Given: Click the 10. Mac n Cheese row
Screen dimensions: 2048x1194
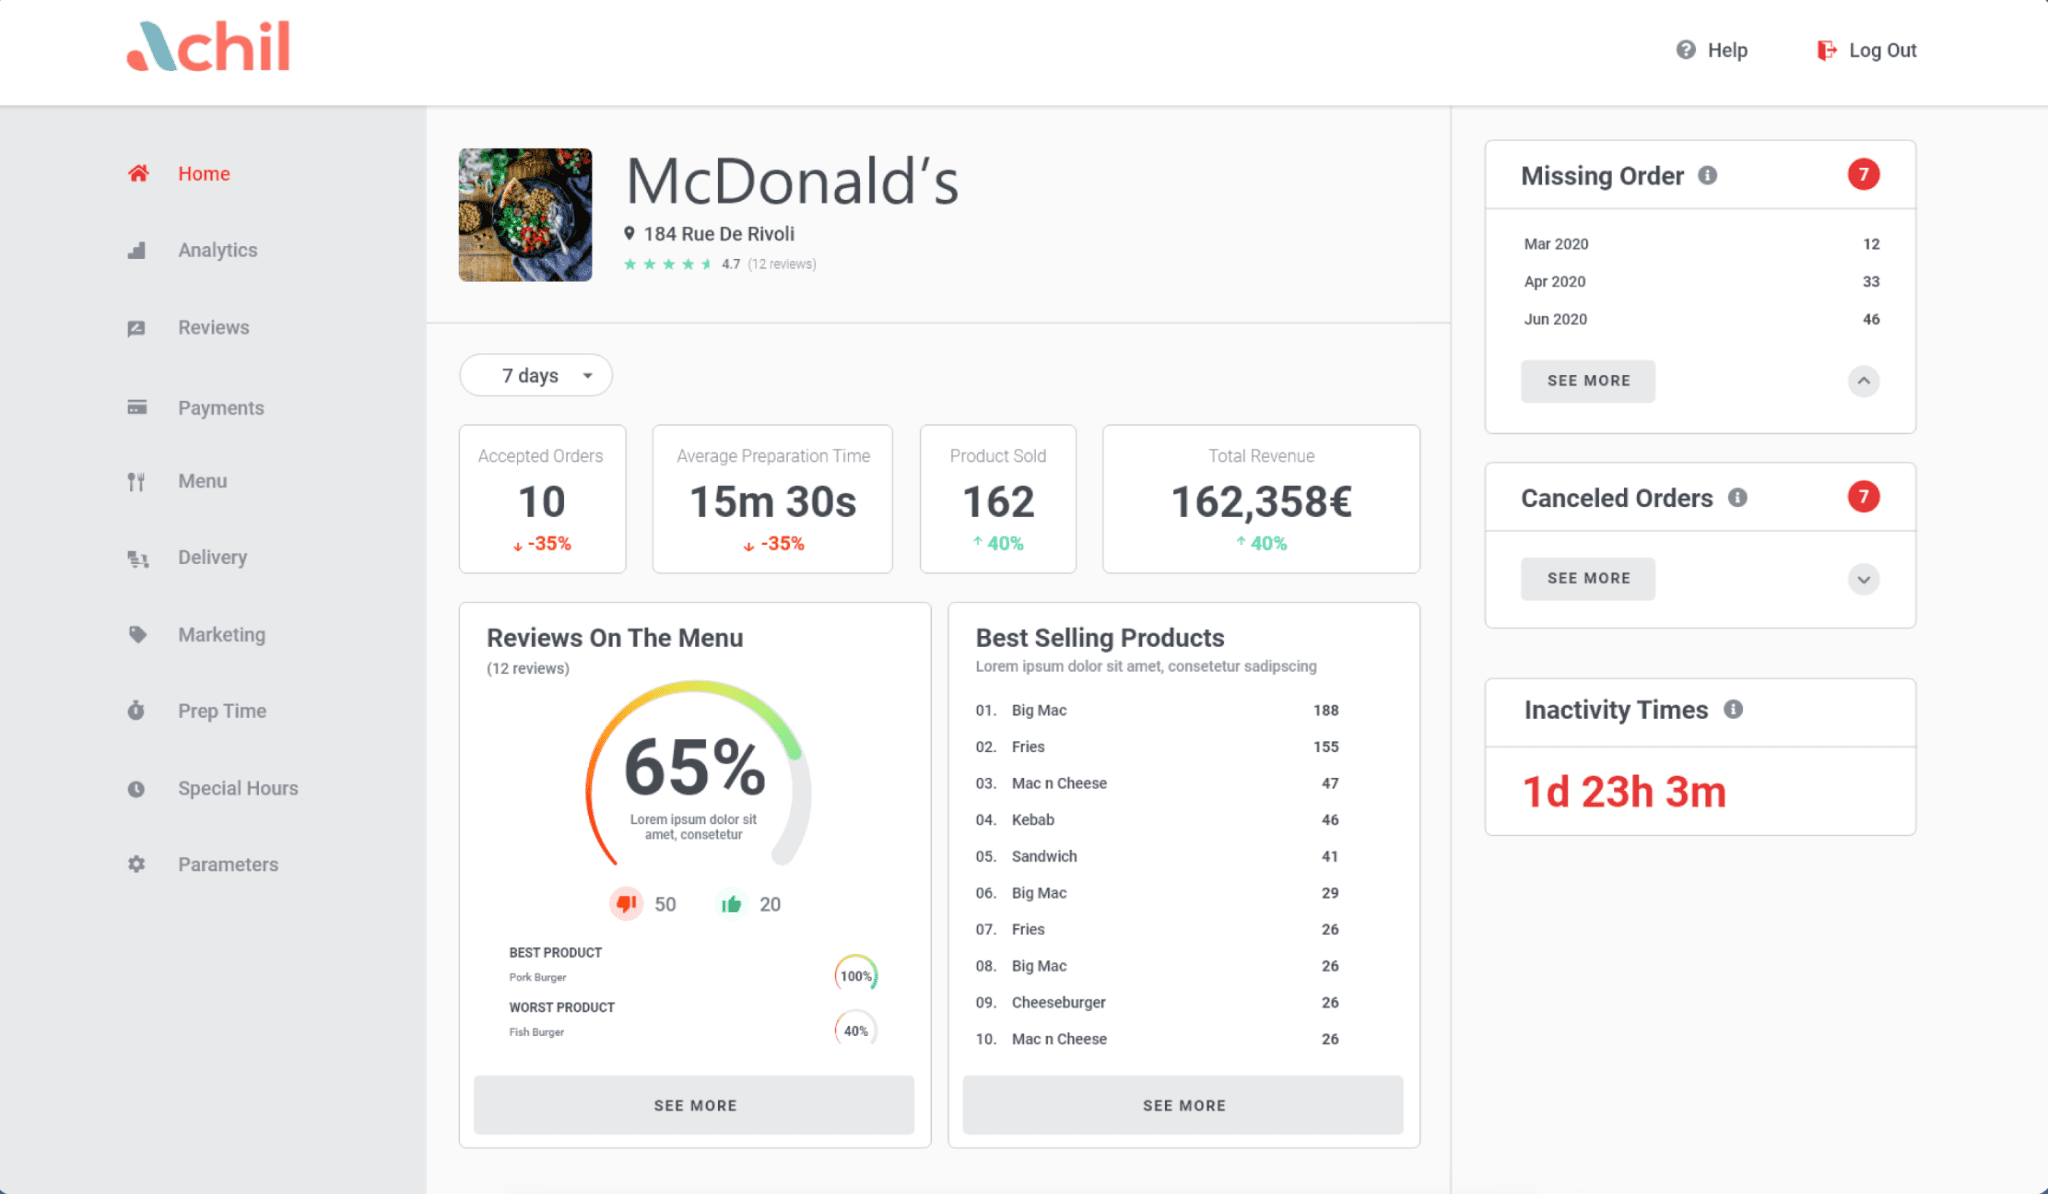Looking at the screenshot, I should (x=1157, y=1039).
